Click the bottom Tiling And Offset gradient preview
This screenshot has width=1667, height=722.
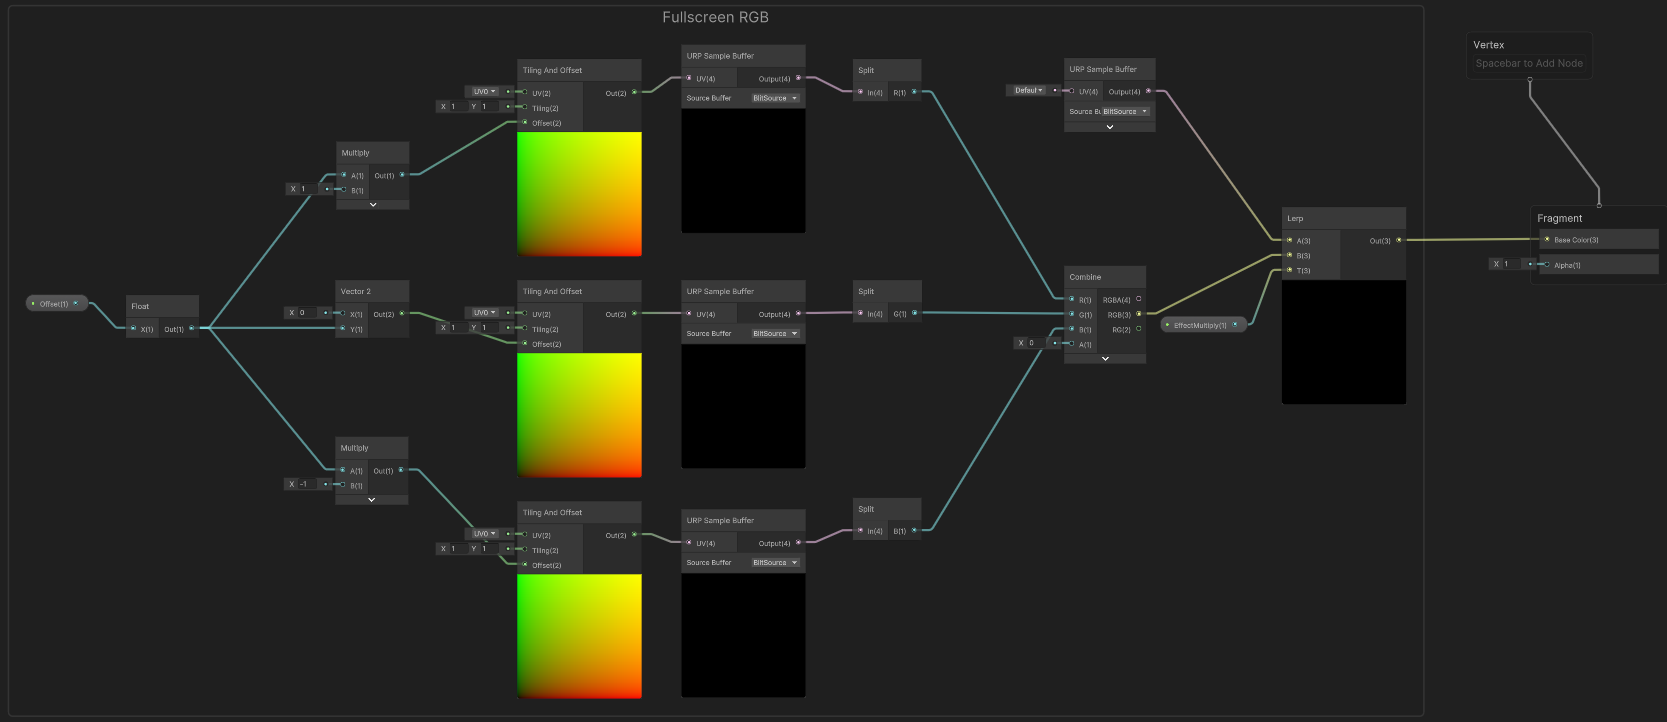[579, 636]
